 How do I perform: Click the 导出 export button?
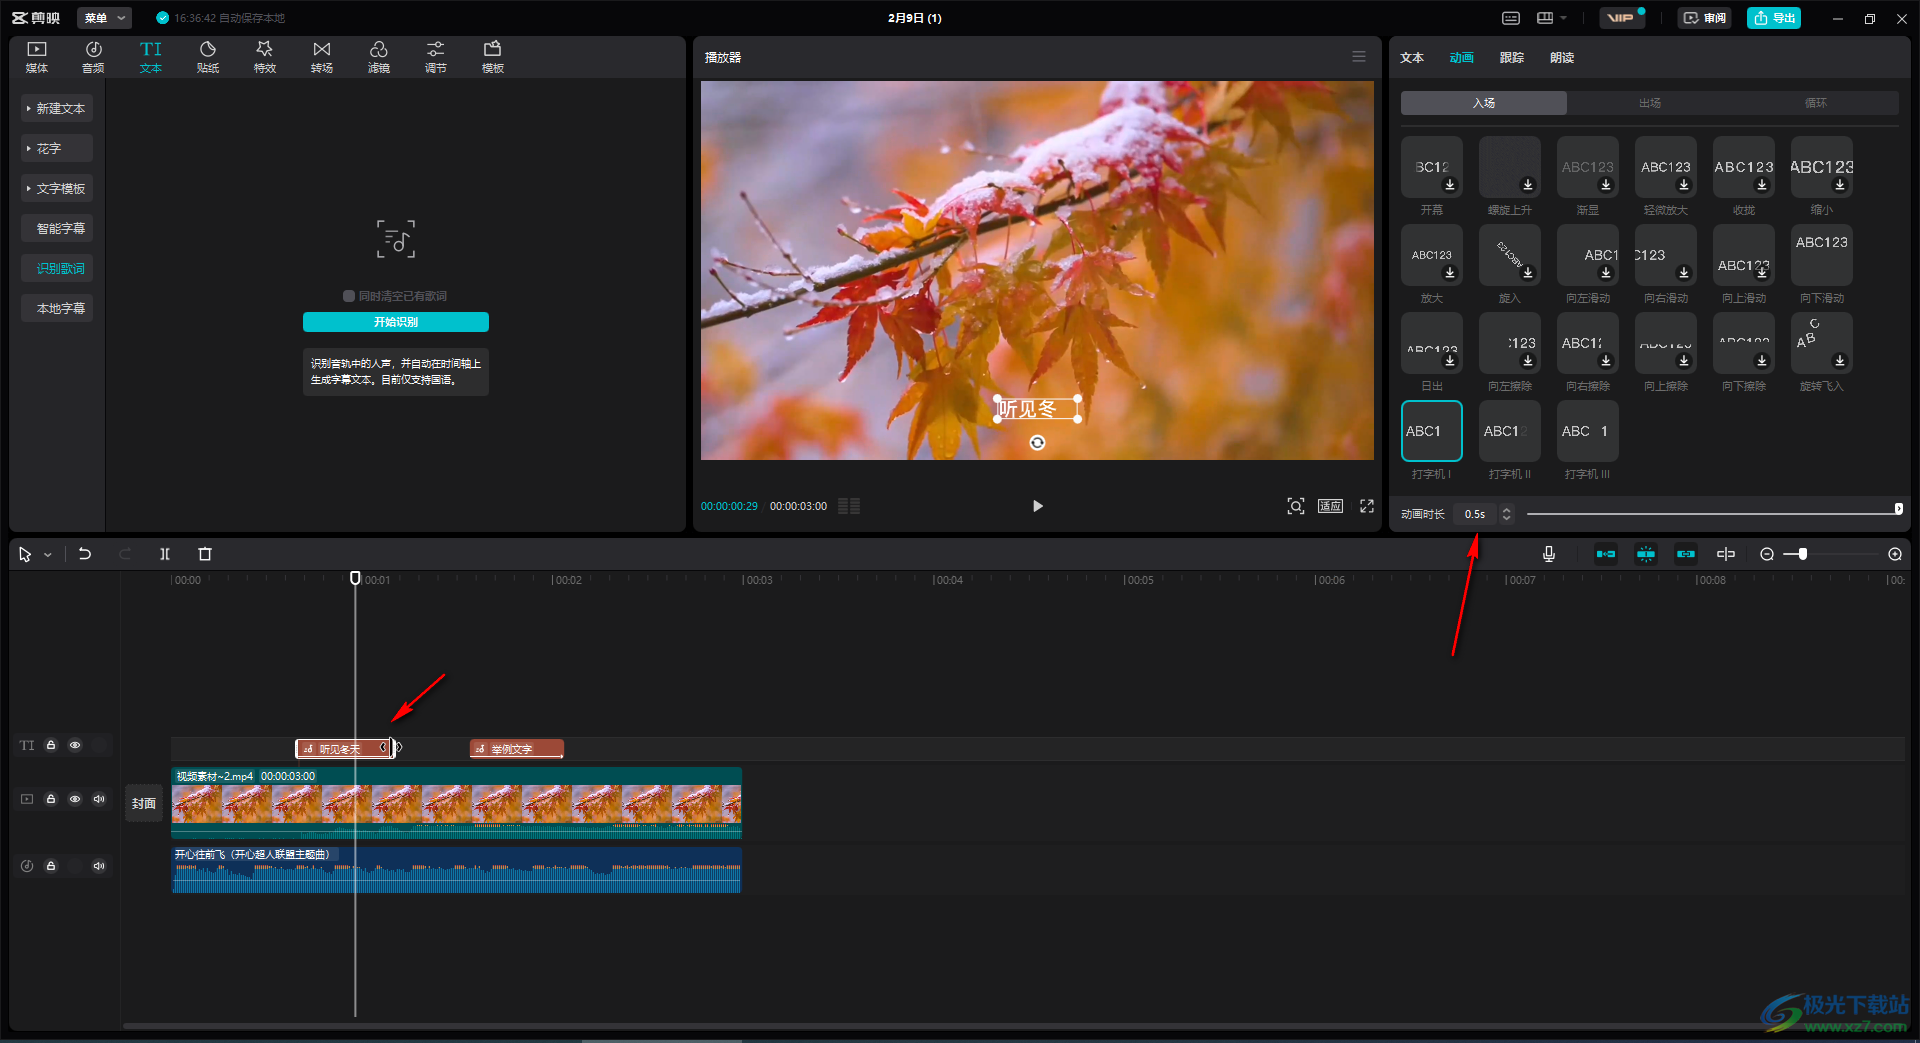point(1774,18)
